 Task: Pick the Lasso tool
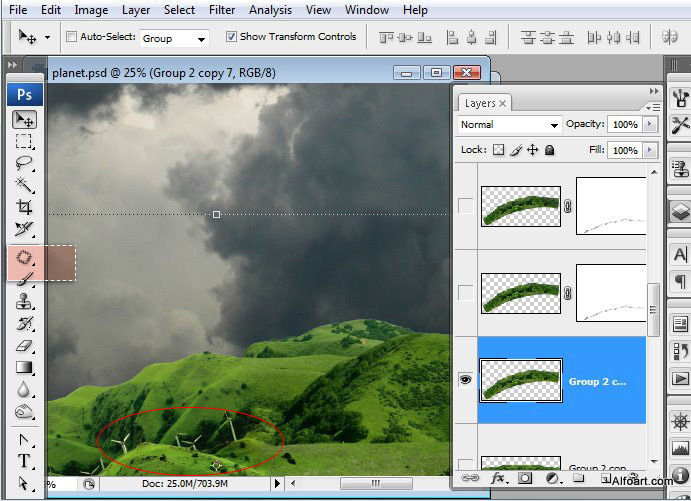click(x=24, y=164)
